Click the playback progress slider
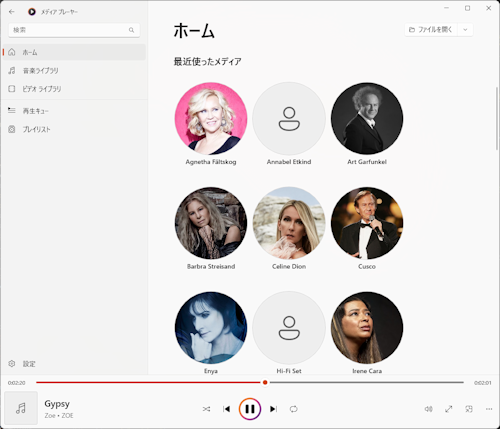 [250, 382]
